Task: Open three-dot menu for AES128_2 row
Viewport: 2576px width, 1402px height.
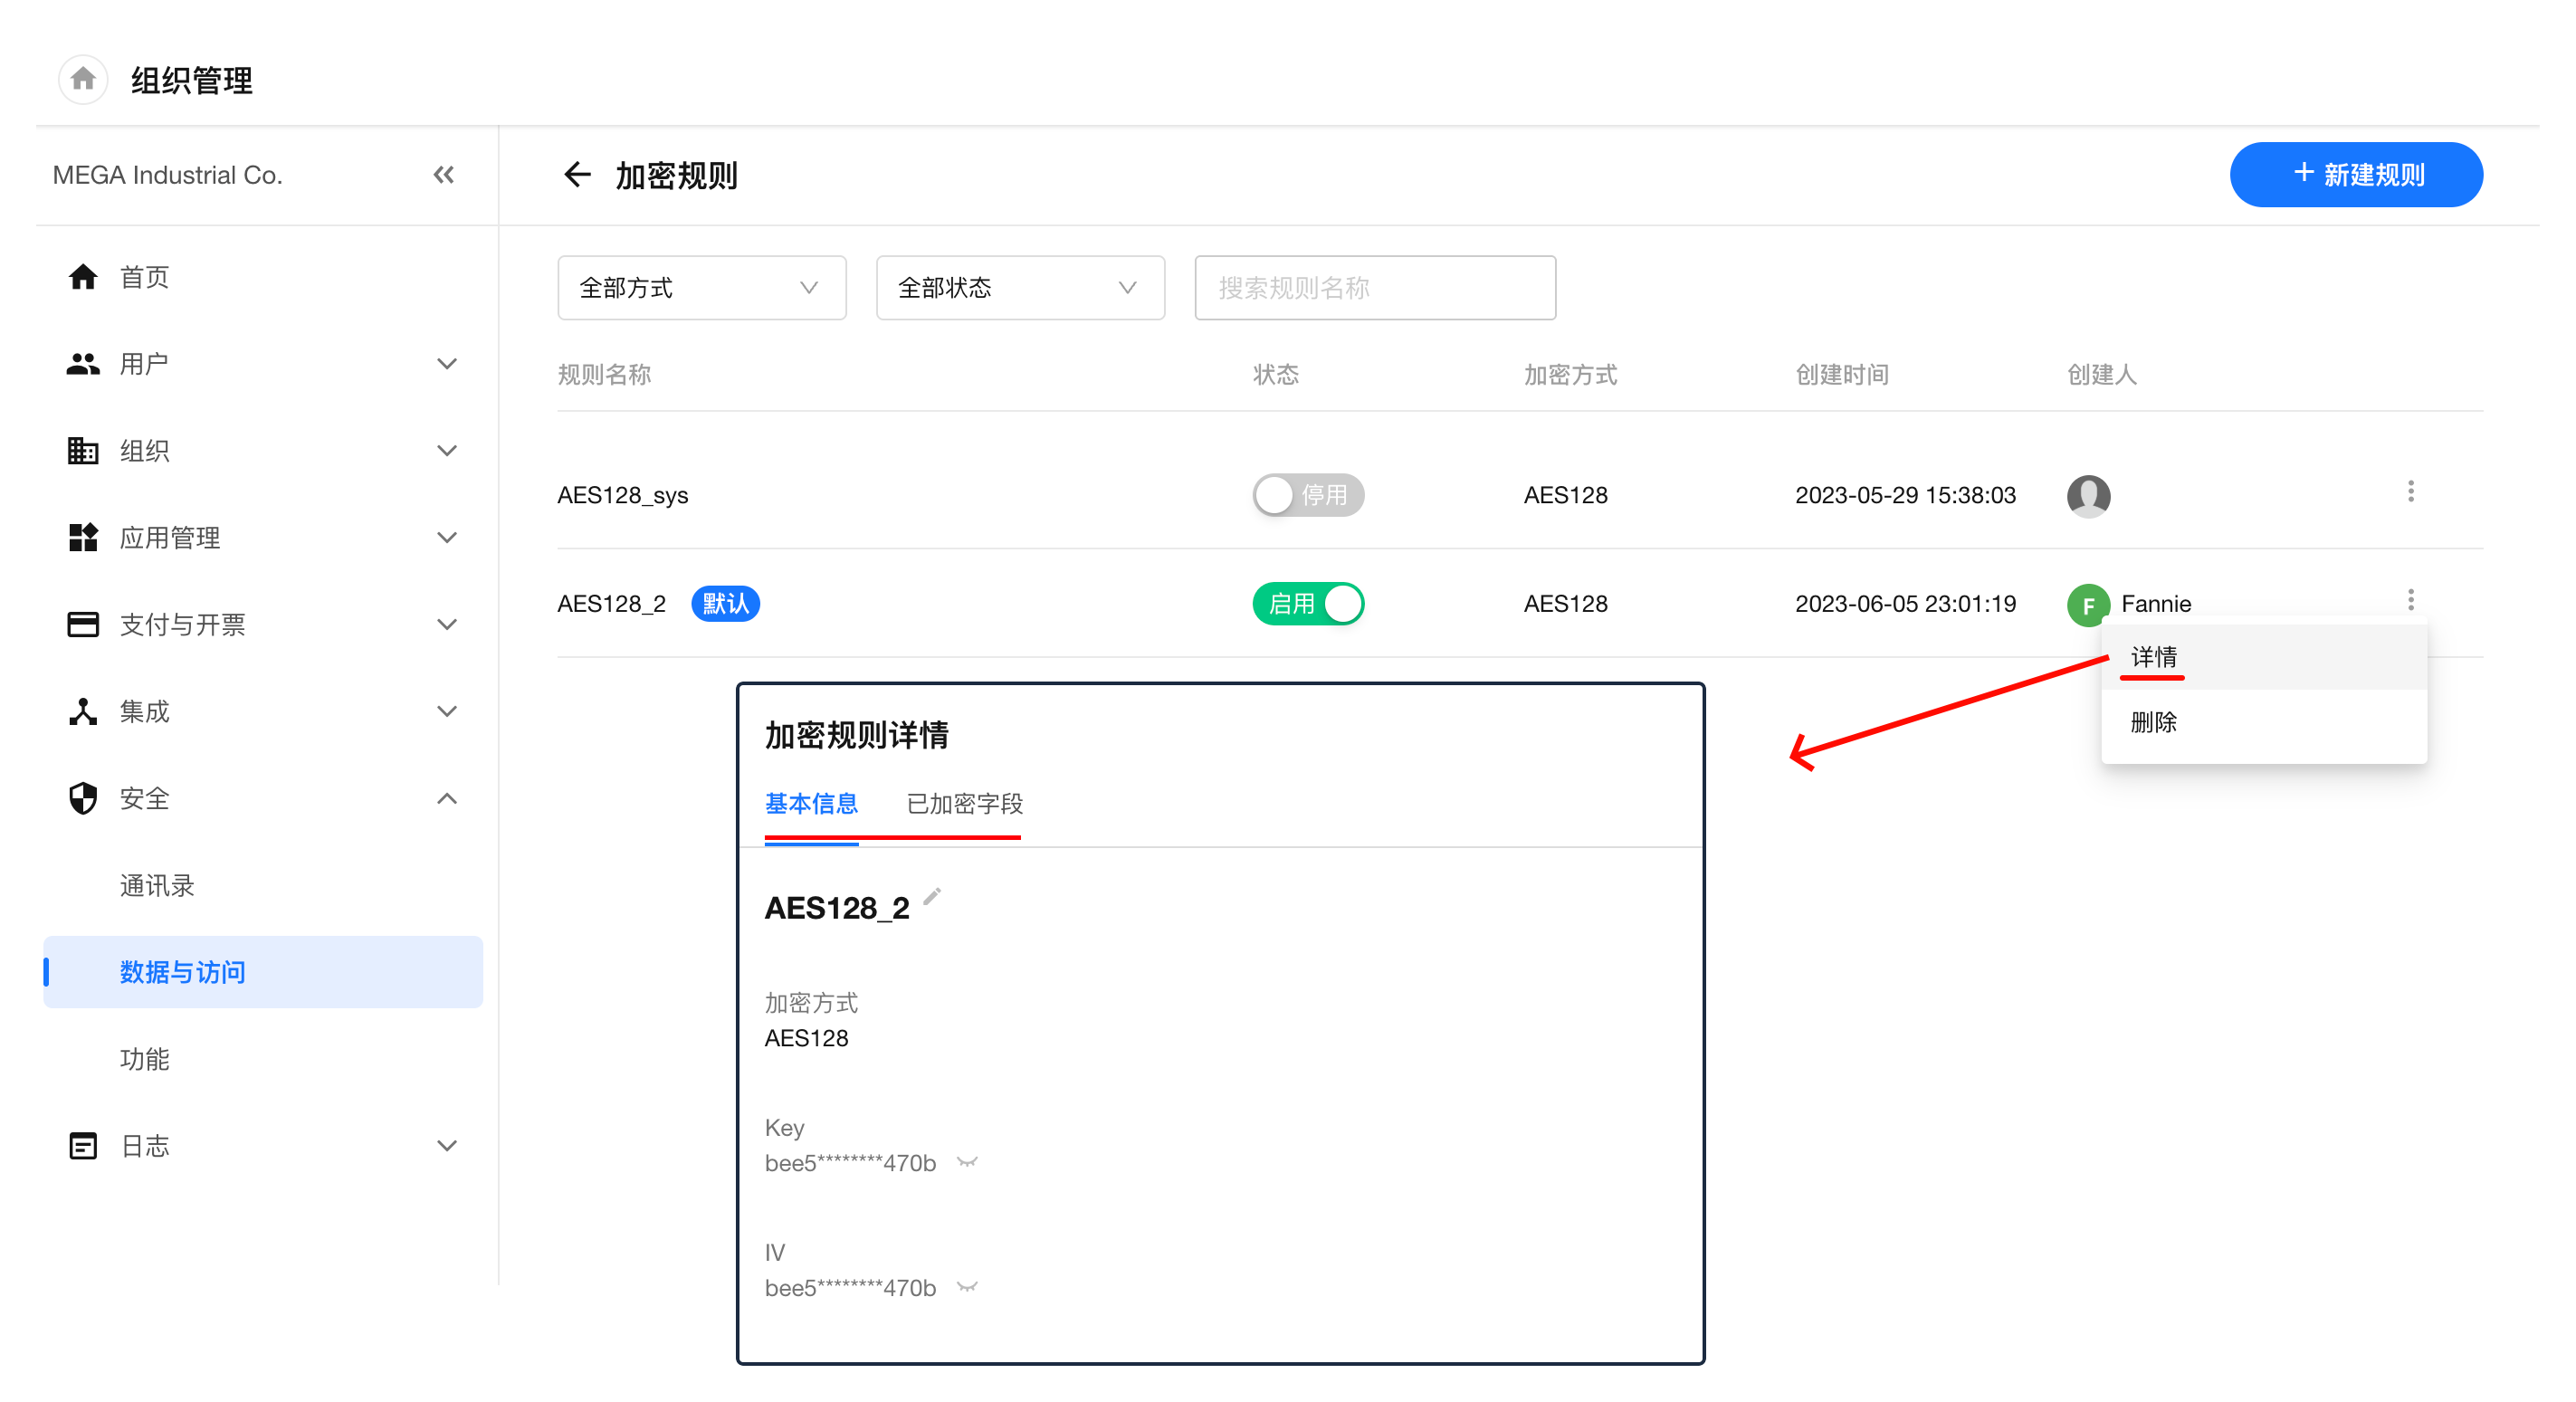Action: tap(2410, 600)
